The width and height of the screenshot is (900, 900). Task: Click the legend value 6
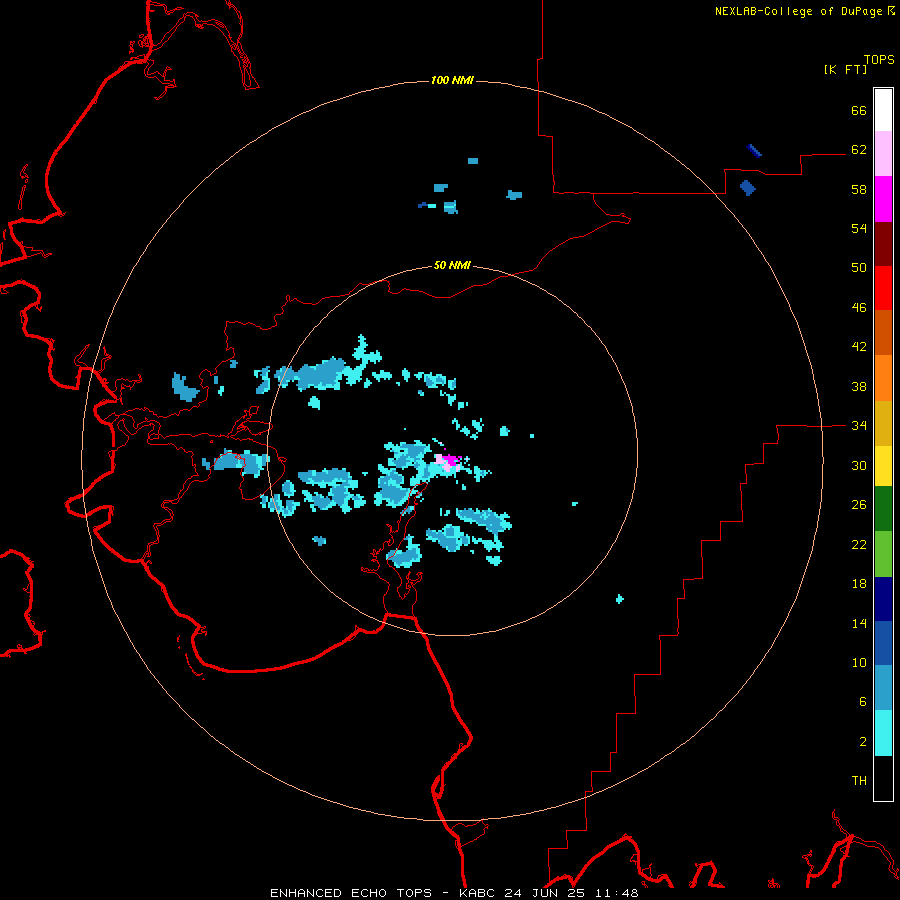tap(863, 701)
